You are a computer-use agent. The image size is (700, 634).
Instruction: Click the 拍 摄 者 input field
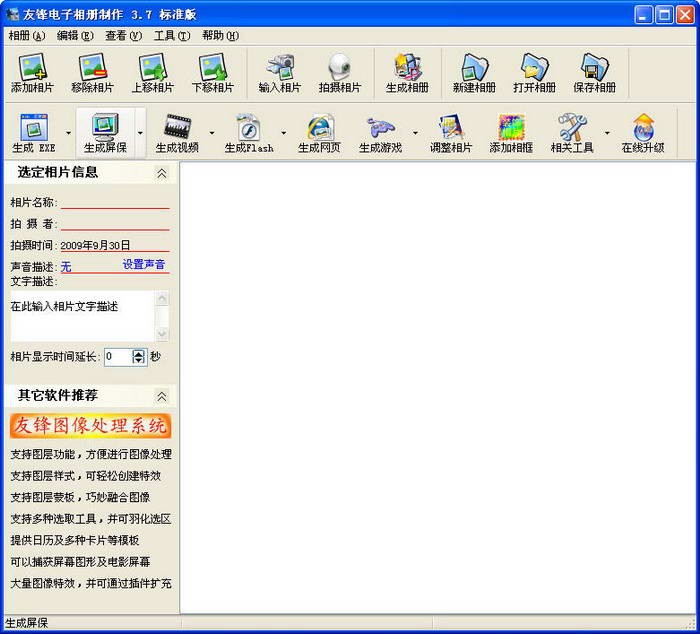click(115, 224)
